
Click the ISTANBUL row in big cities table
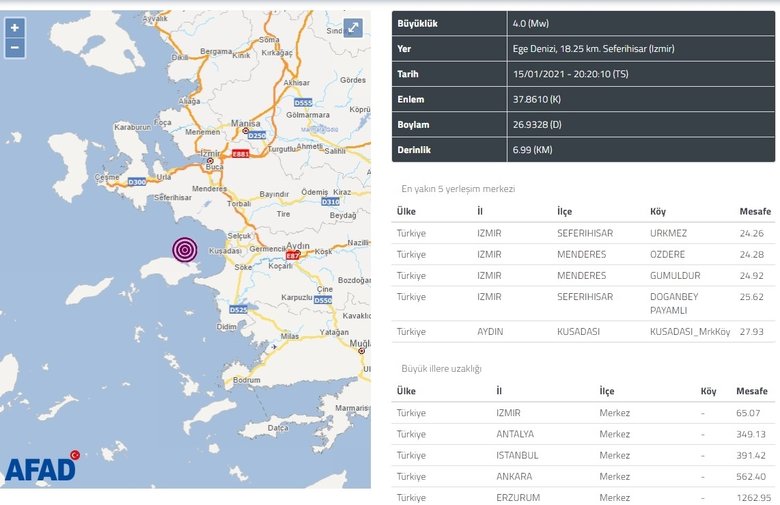583,455
